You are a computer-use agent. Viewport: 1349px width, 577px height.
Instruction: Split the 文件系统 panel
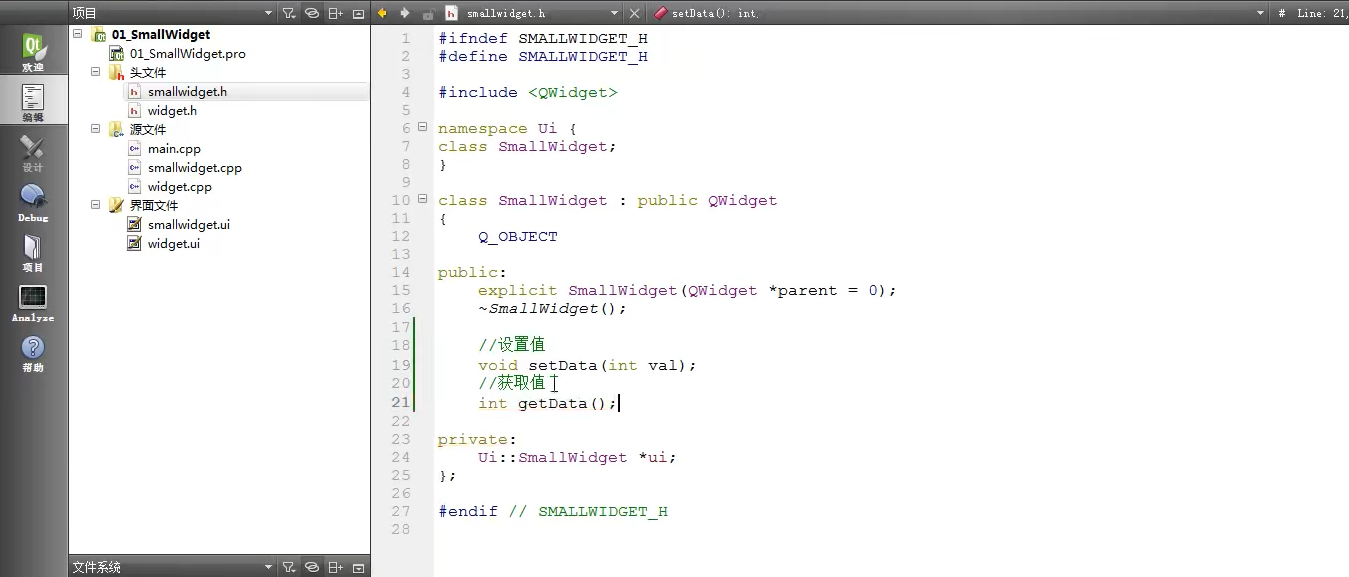(x=336, y=567)
